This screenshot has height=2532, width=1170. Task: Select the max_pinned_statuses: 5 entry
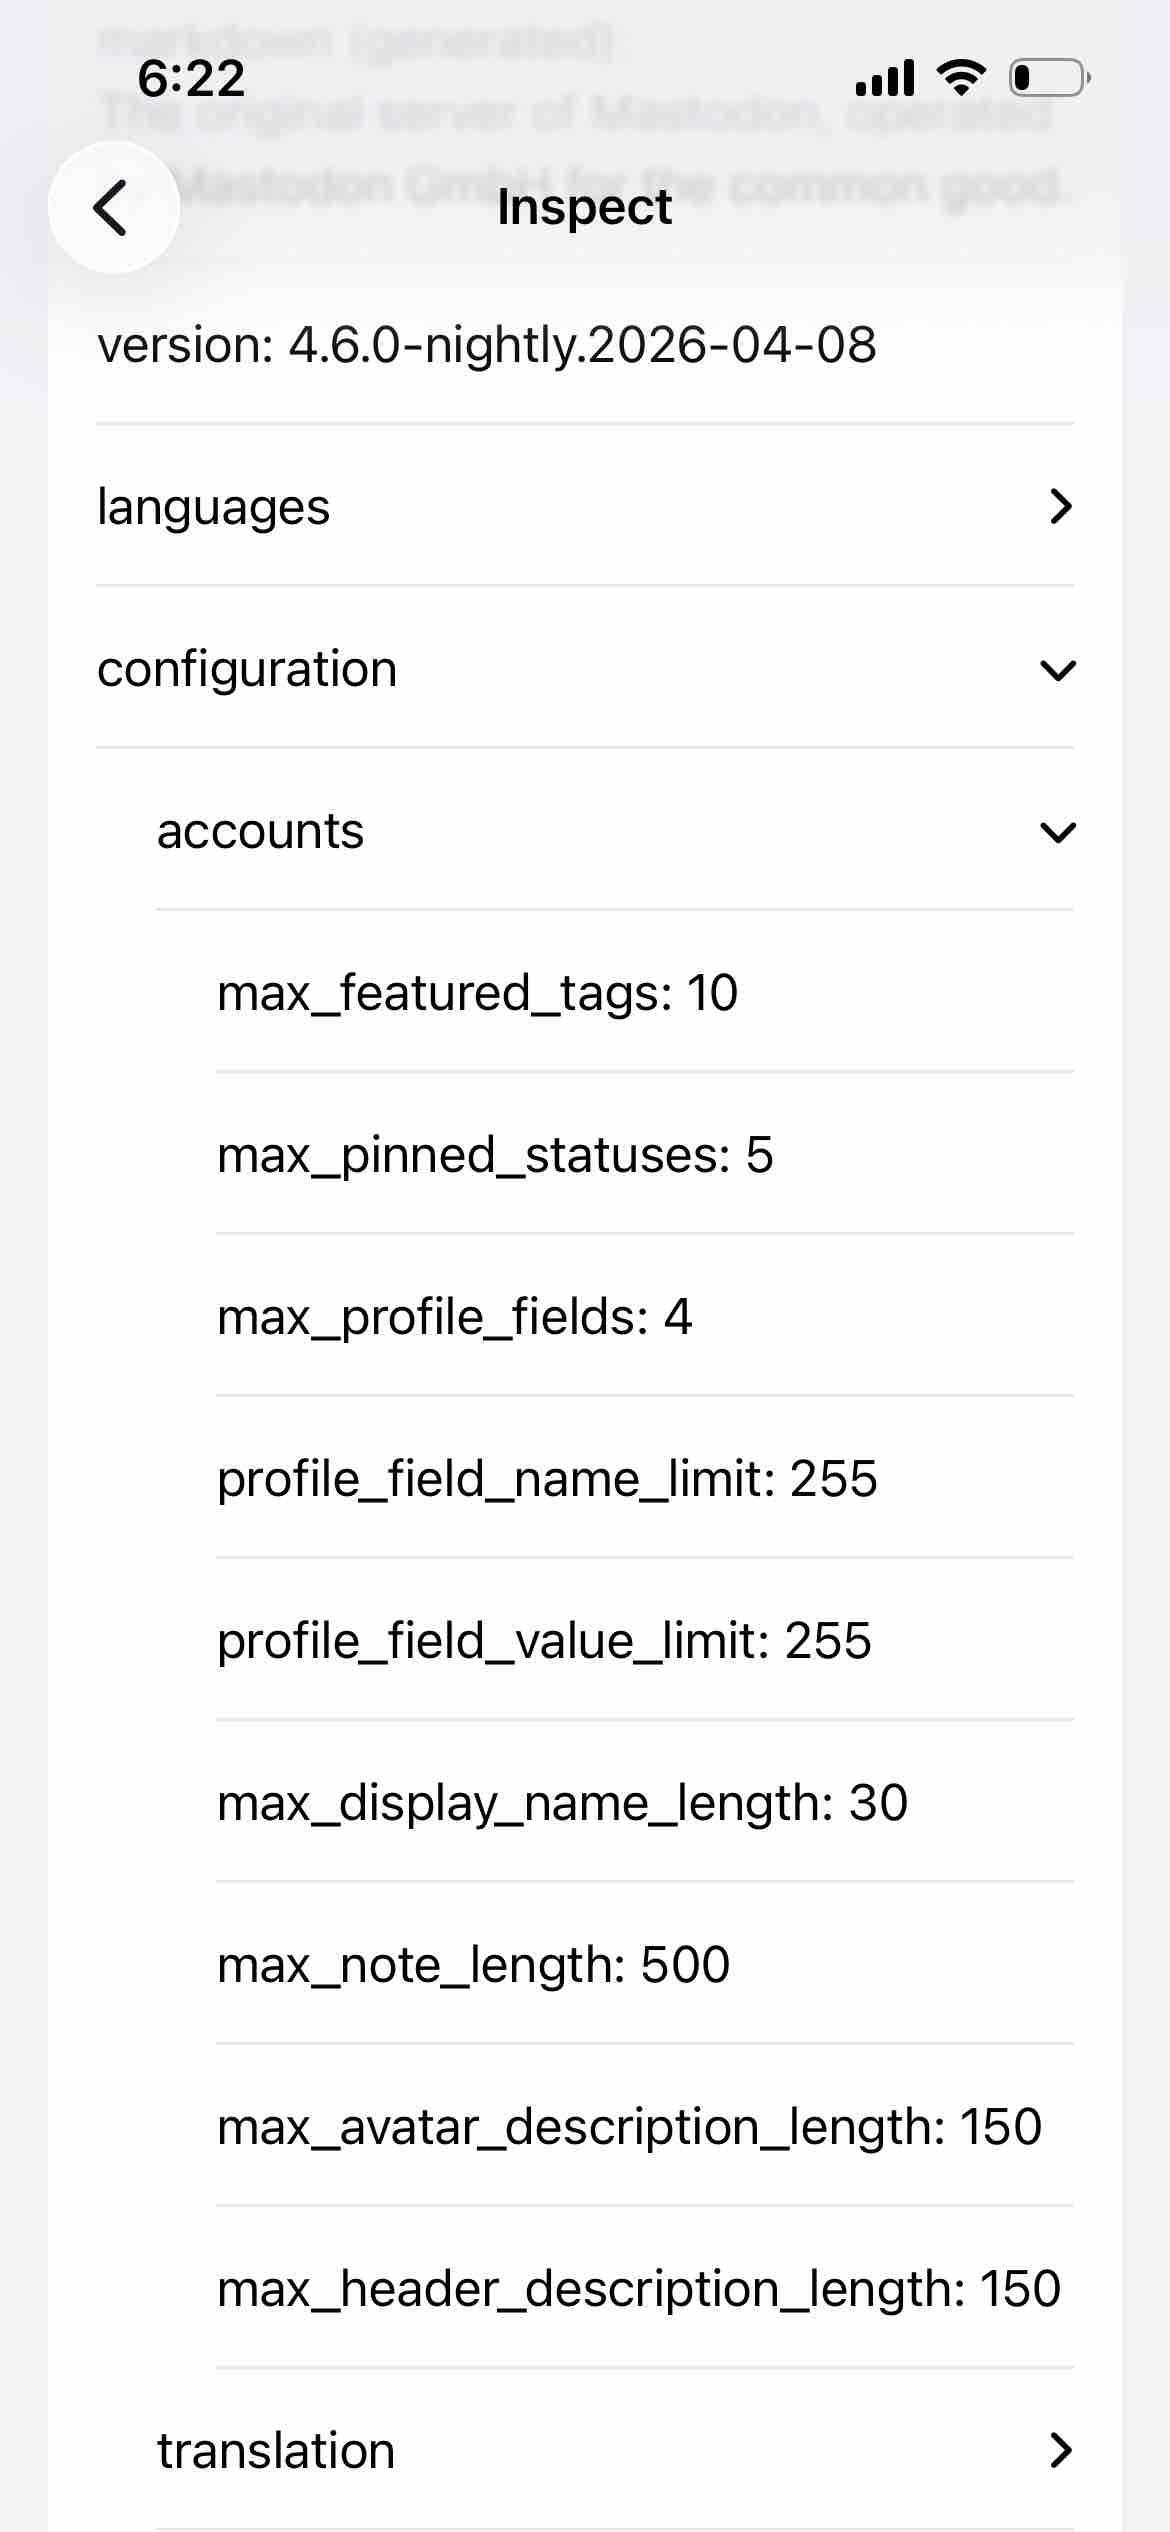pos(495,1155)
